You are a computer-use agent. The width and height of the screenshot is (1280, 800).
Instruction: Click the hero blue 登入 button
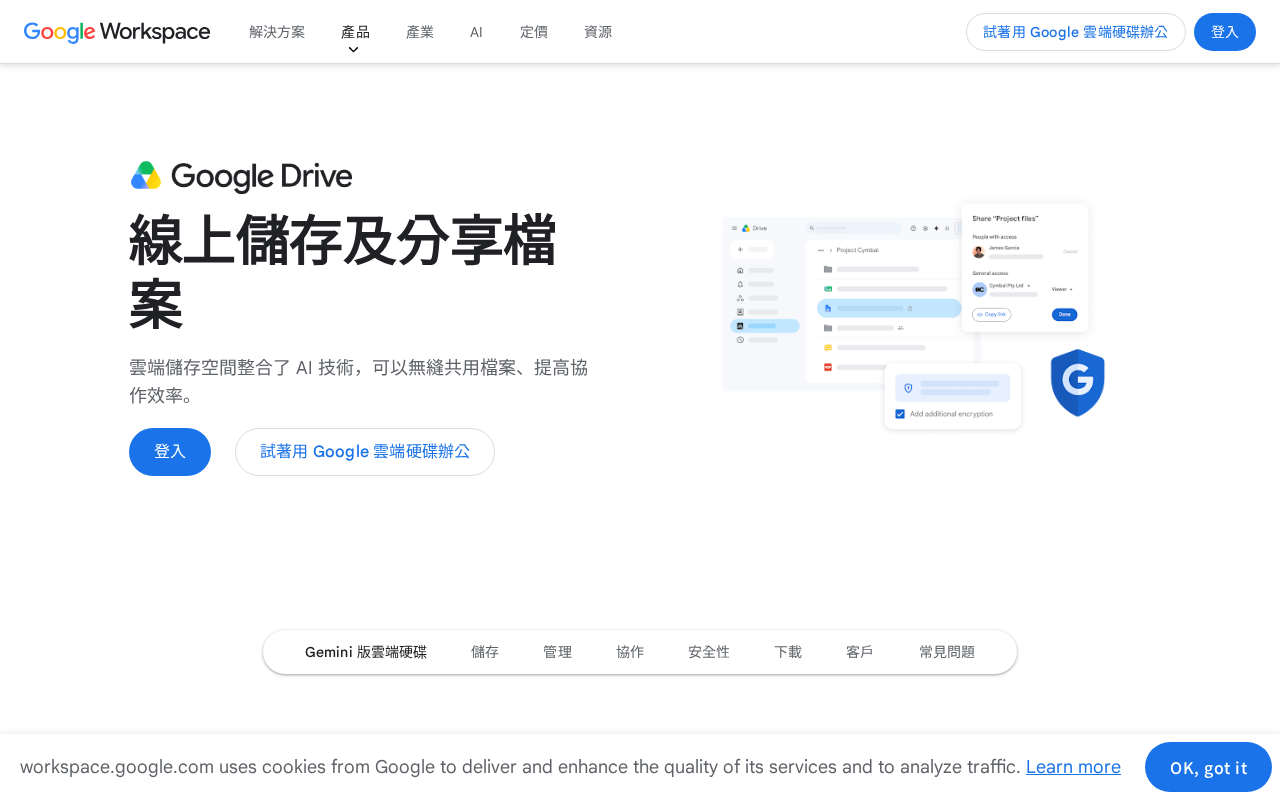pos(170,452)
